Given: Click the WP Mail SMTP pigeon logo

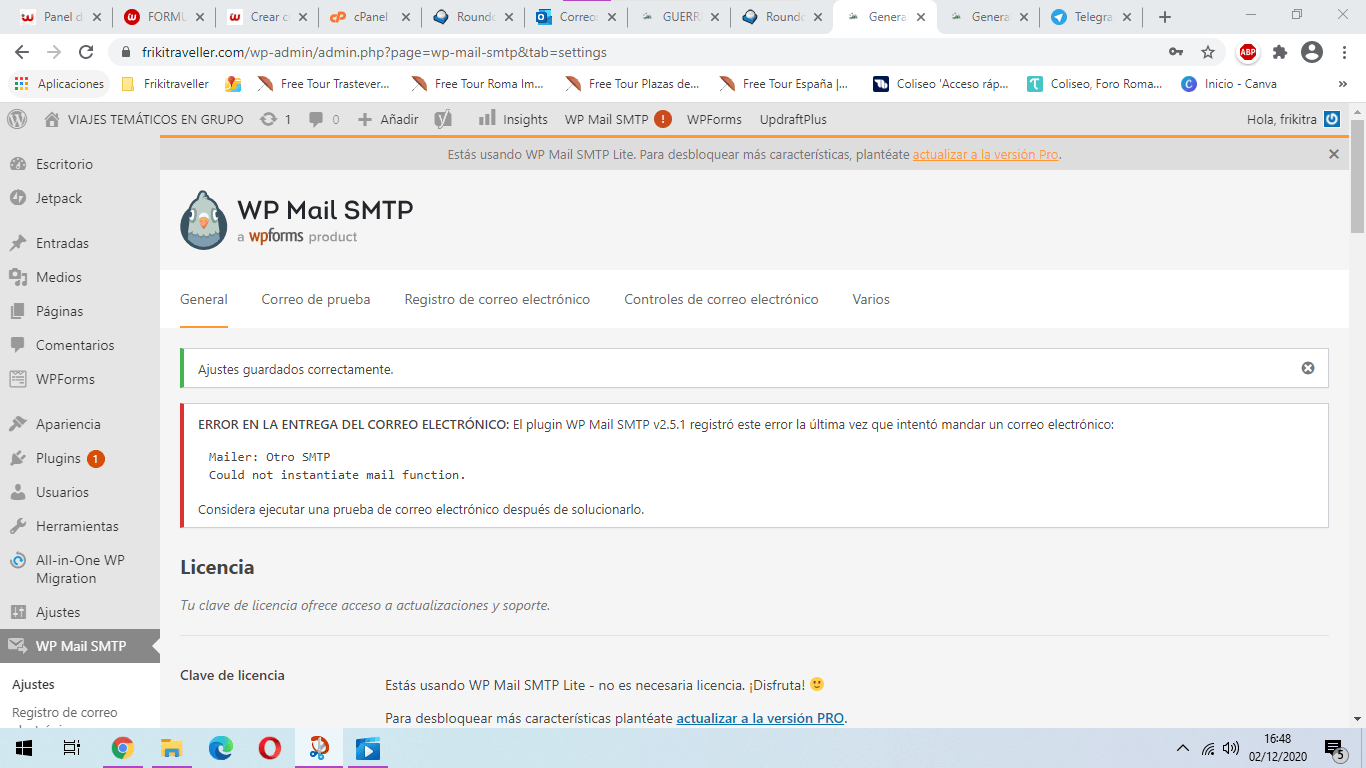Looking at the screenshot, I should pyautogui.click(x=204, y=220).
